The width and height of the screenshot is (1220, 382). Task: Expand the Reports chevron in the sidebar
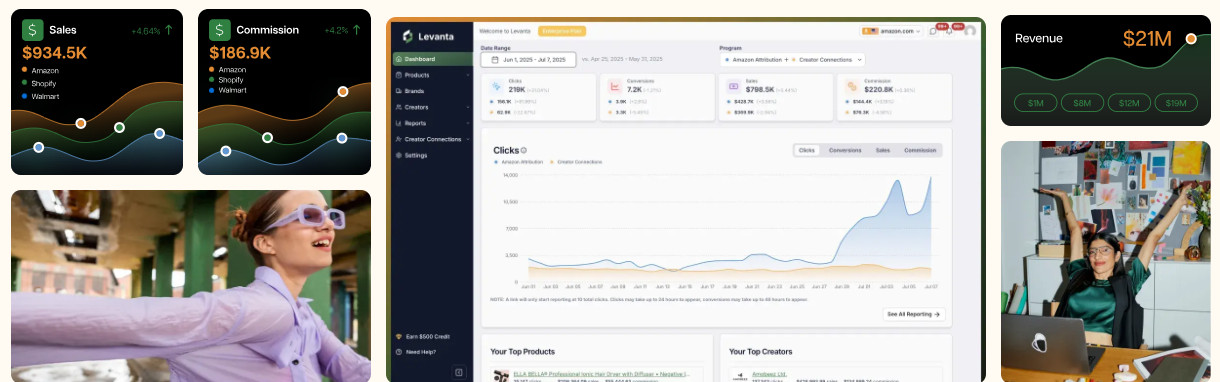click(x=468, y=123)
